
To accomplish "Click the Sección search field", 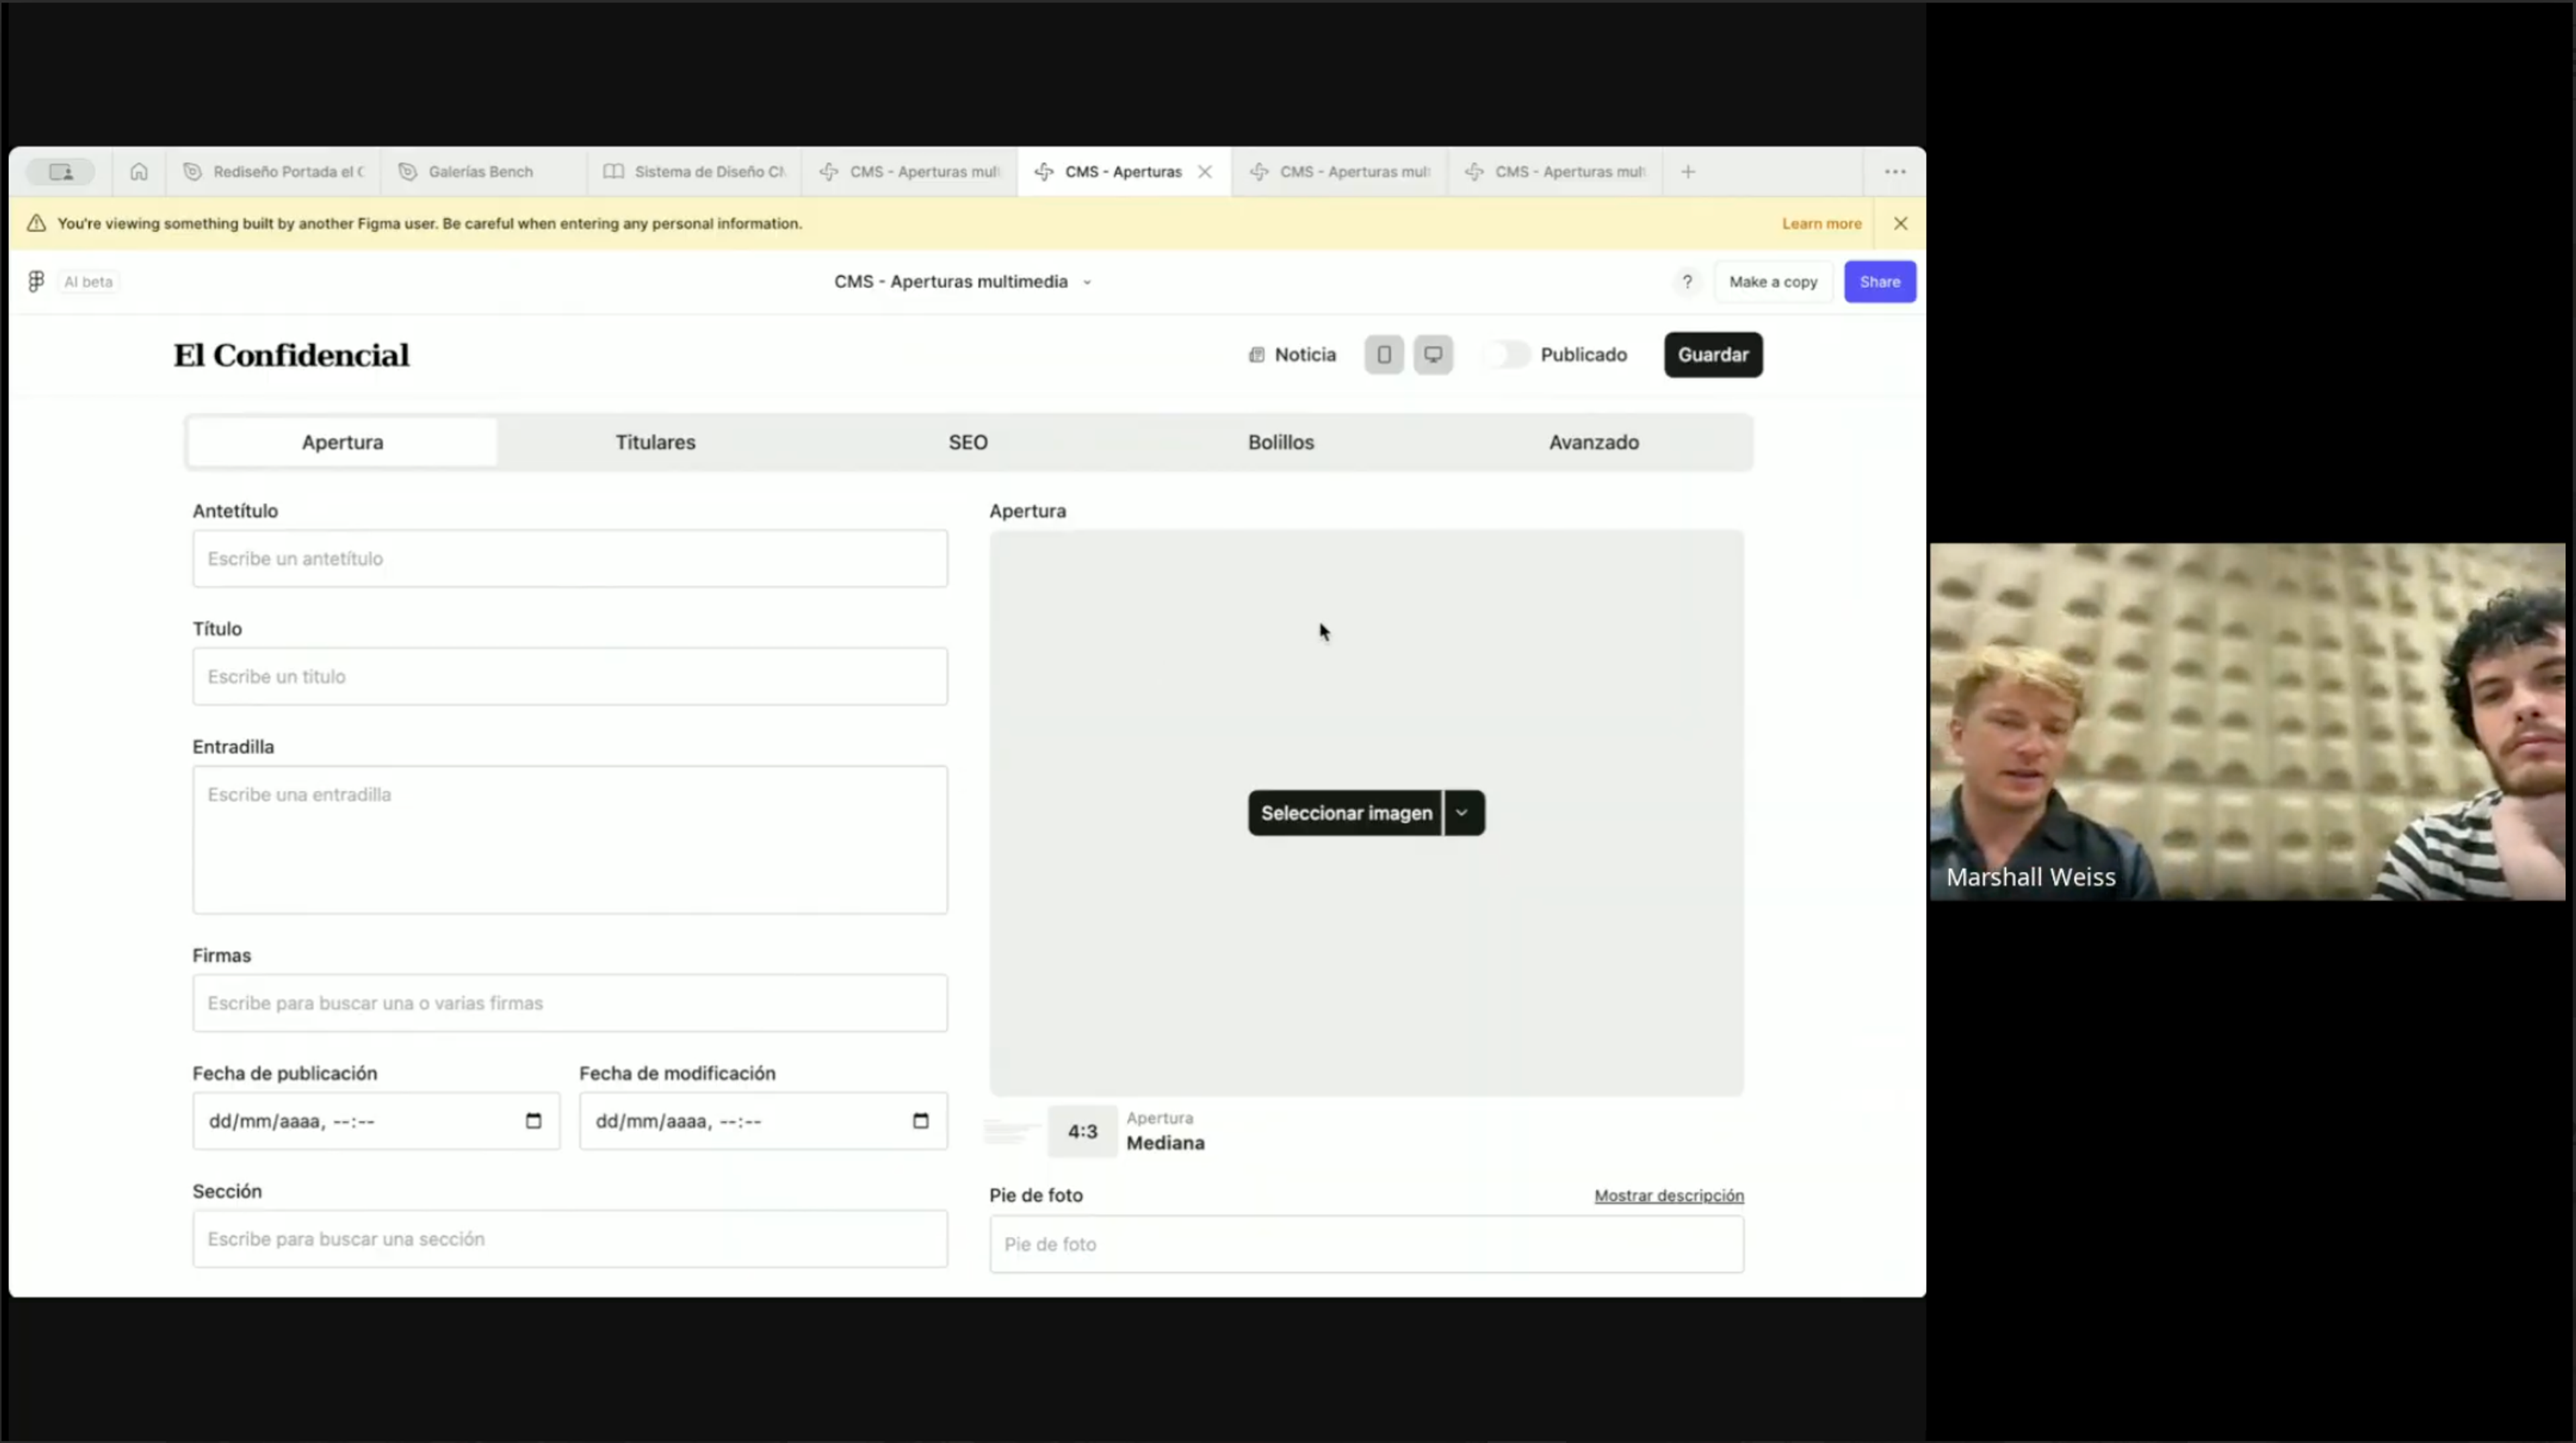I will tap(570, 1239).
